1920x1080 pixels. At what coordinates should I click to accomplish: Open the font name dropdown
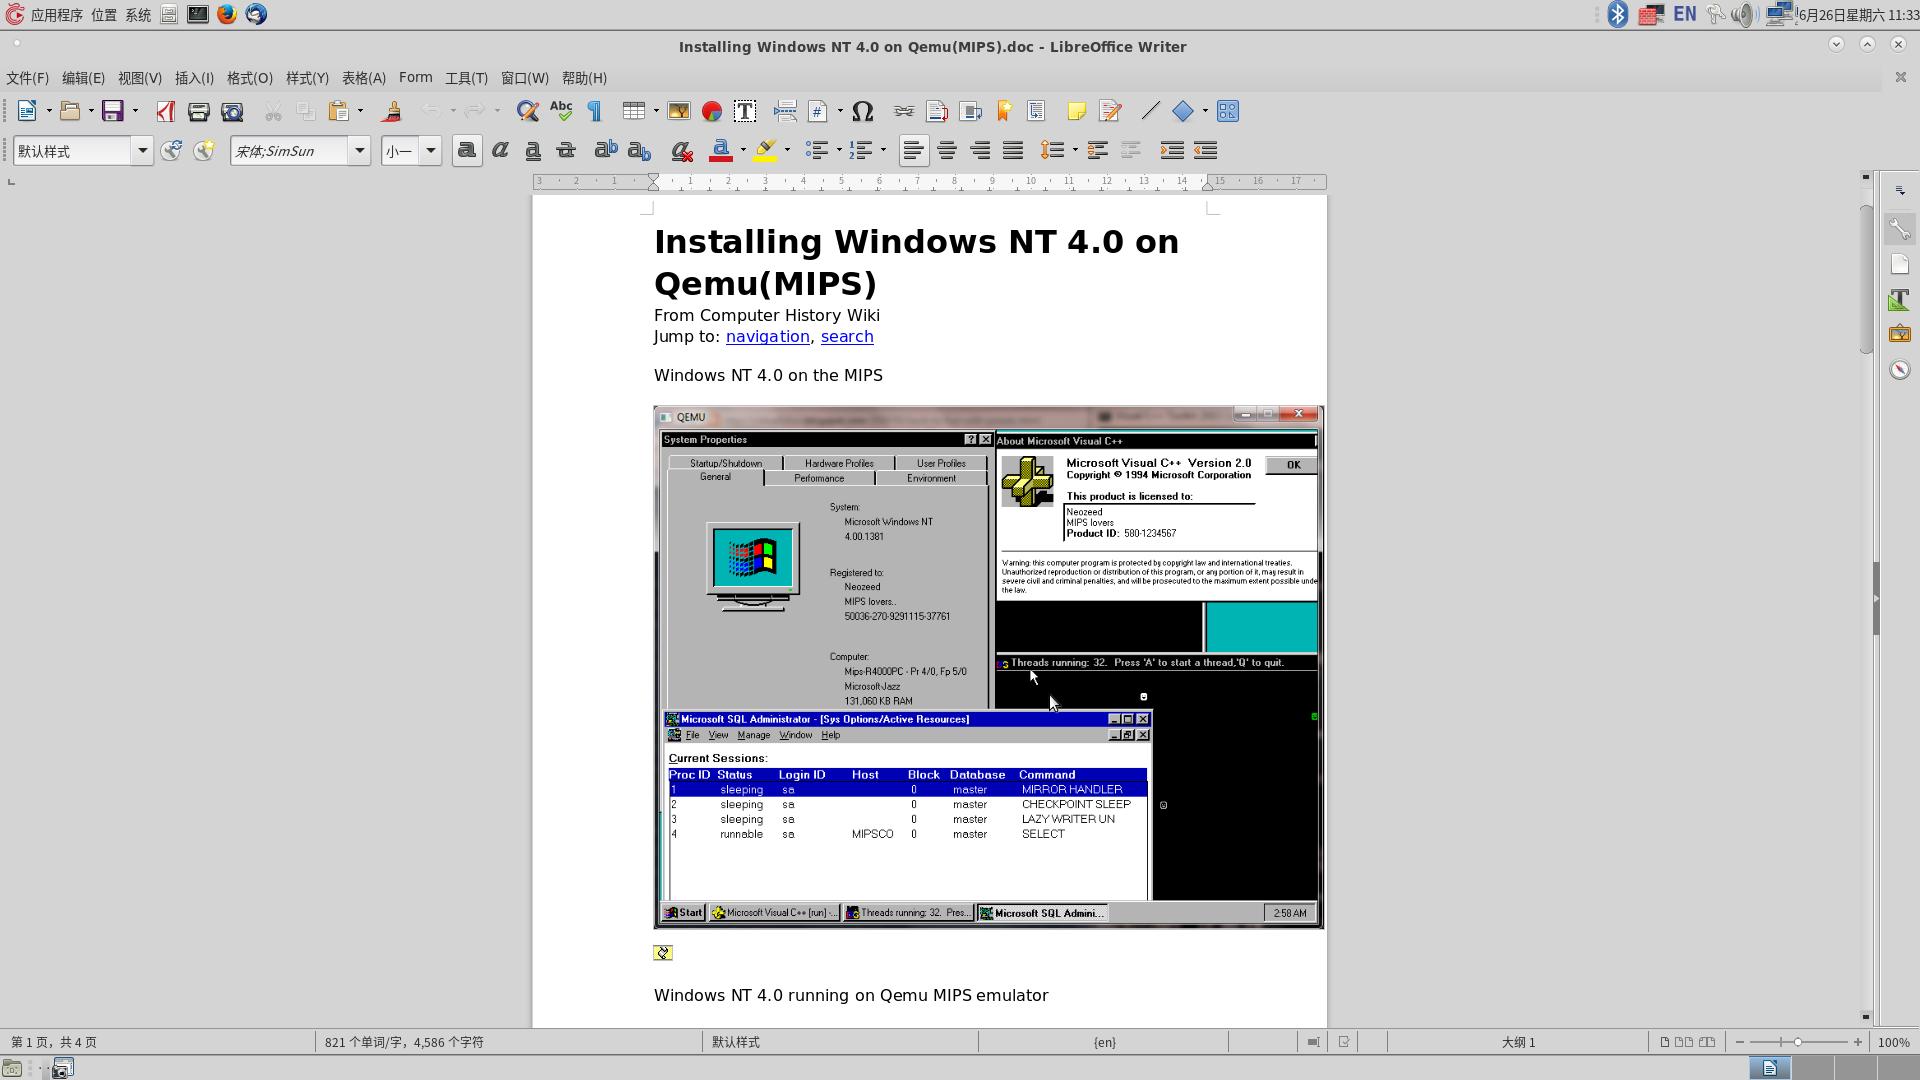(359, 150)
